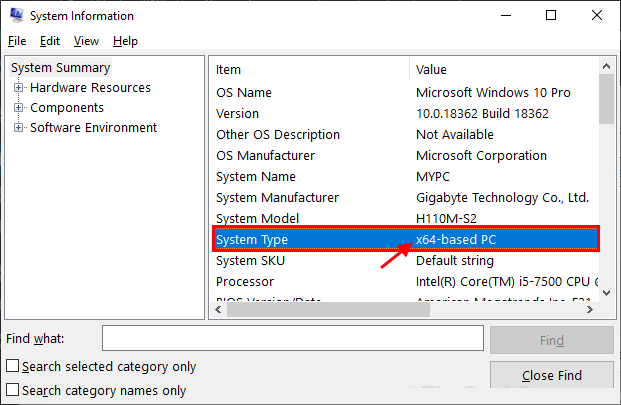
Task: Expand the Hardware Resources node
Action: pyautogui.click(x=18, y=88)
